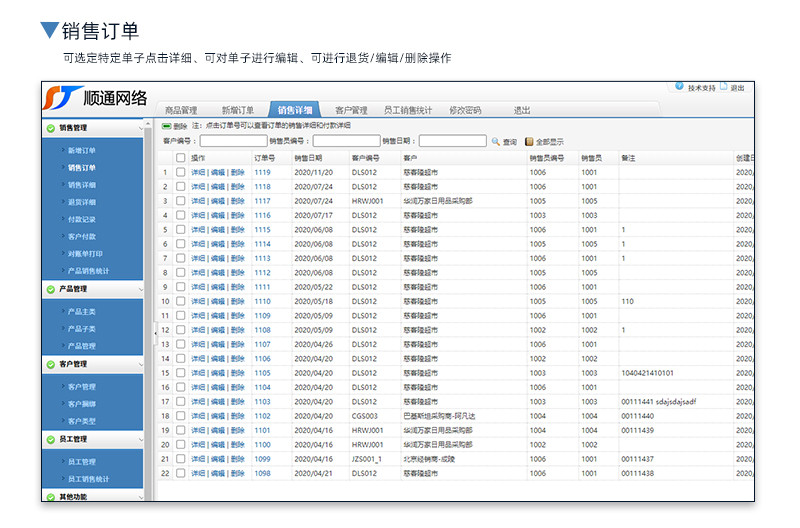Switch to the 商品管理 tab
The height and width of the screenshot is (528, 800).
pyautogui.click(x=181, y=110)
